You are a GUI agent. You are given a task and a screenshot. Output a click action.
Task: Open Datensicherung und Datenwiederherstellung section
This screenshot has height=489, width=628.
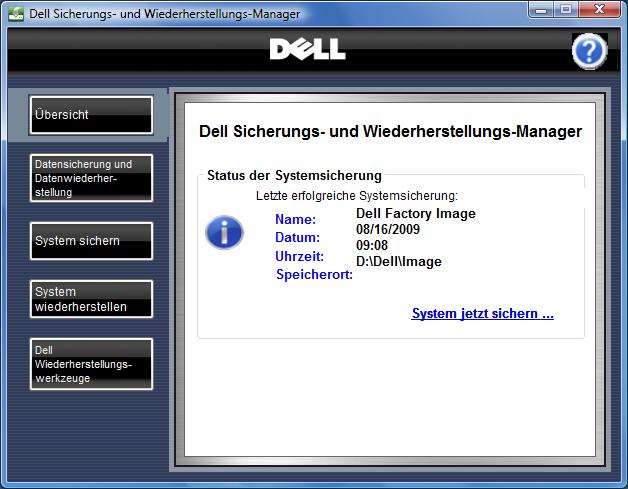coord(91,178)
